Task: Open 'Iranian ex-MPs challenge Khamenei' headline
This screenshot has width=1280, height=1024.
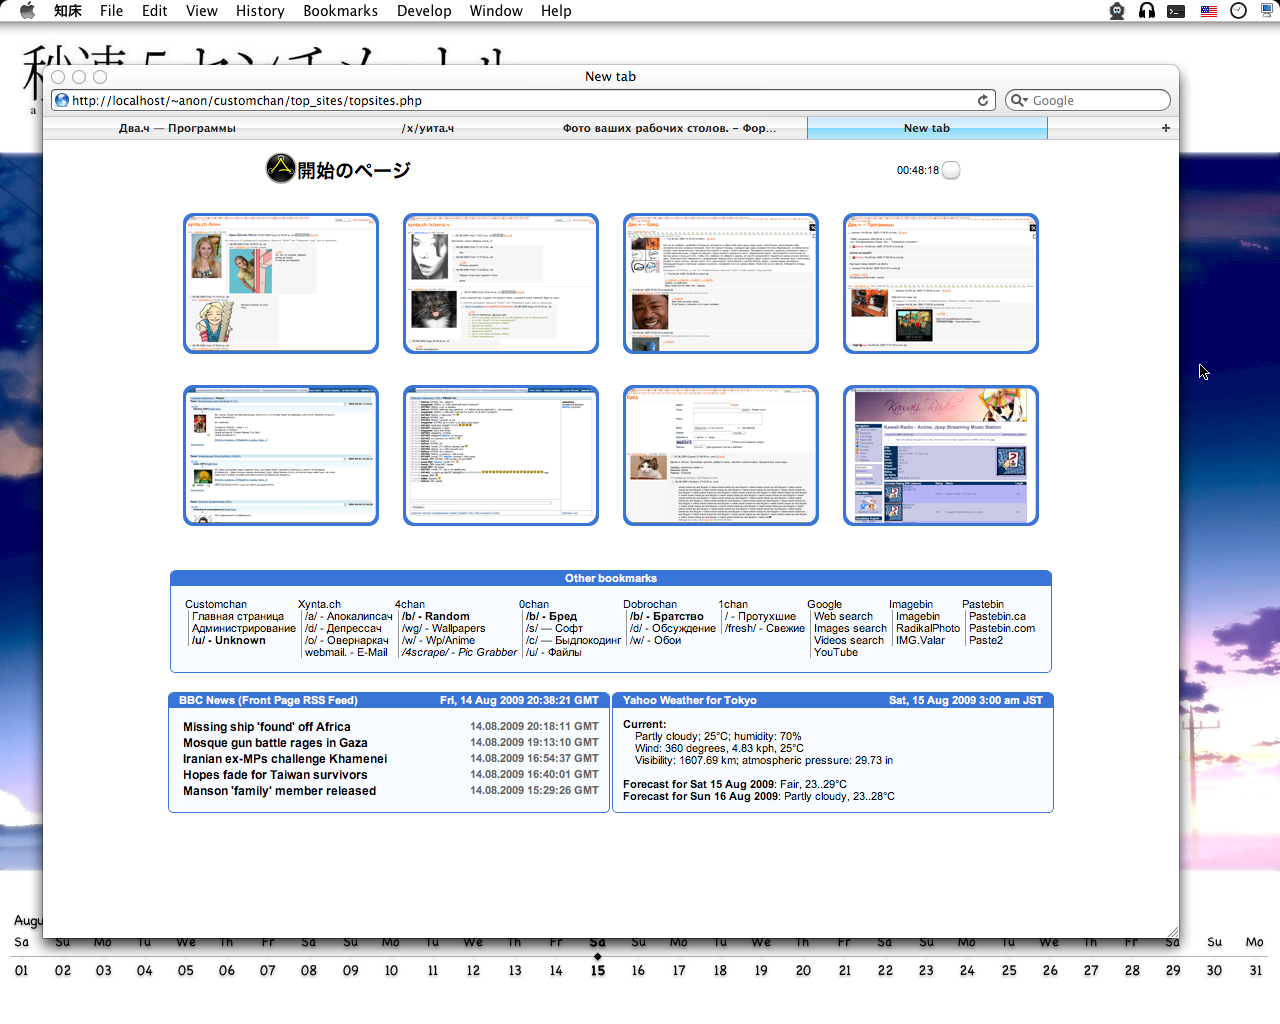Action: click(285, 759)
